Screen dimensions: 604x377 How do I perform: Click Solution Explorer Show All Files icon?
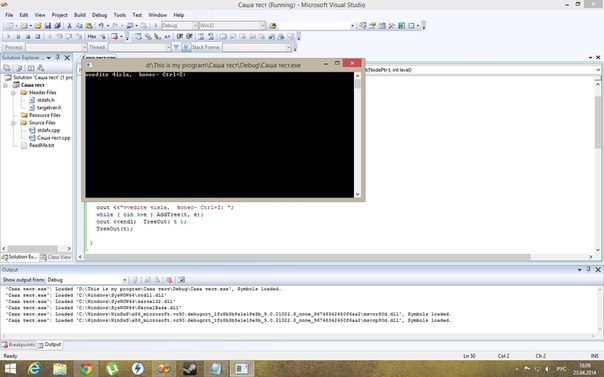[x=19, y=68]
